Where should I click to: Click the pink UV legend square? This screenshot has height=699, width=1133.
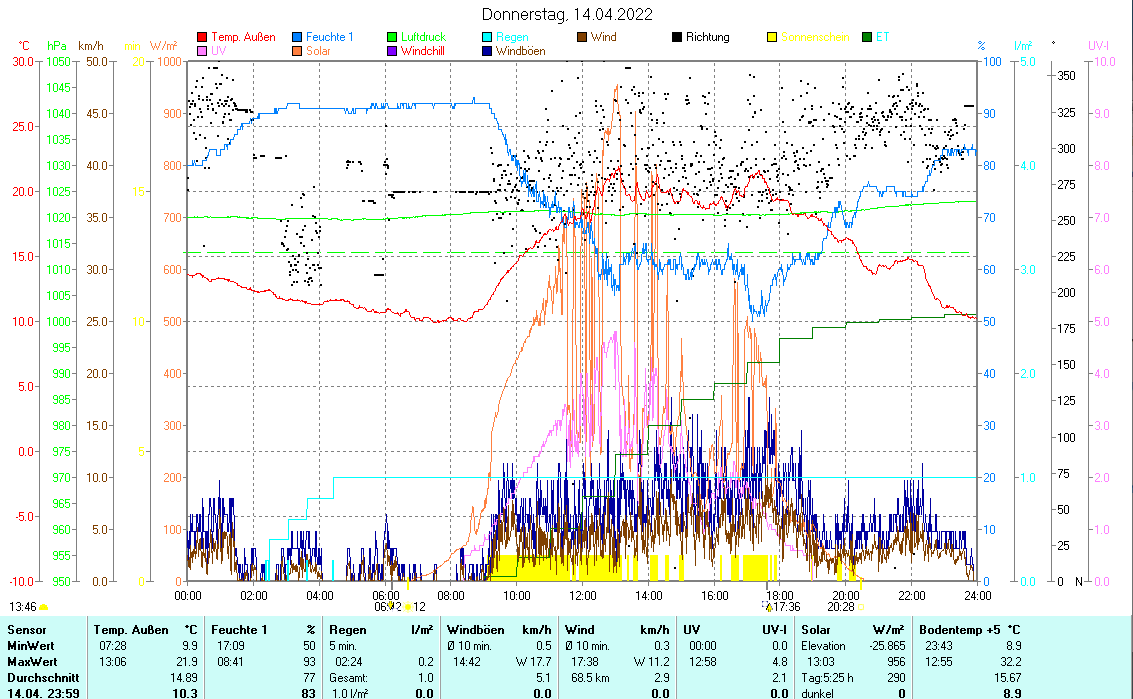203,50
